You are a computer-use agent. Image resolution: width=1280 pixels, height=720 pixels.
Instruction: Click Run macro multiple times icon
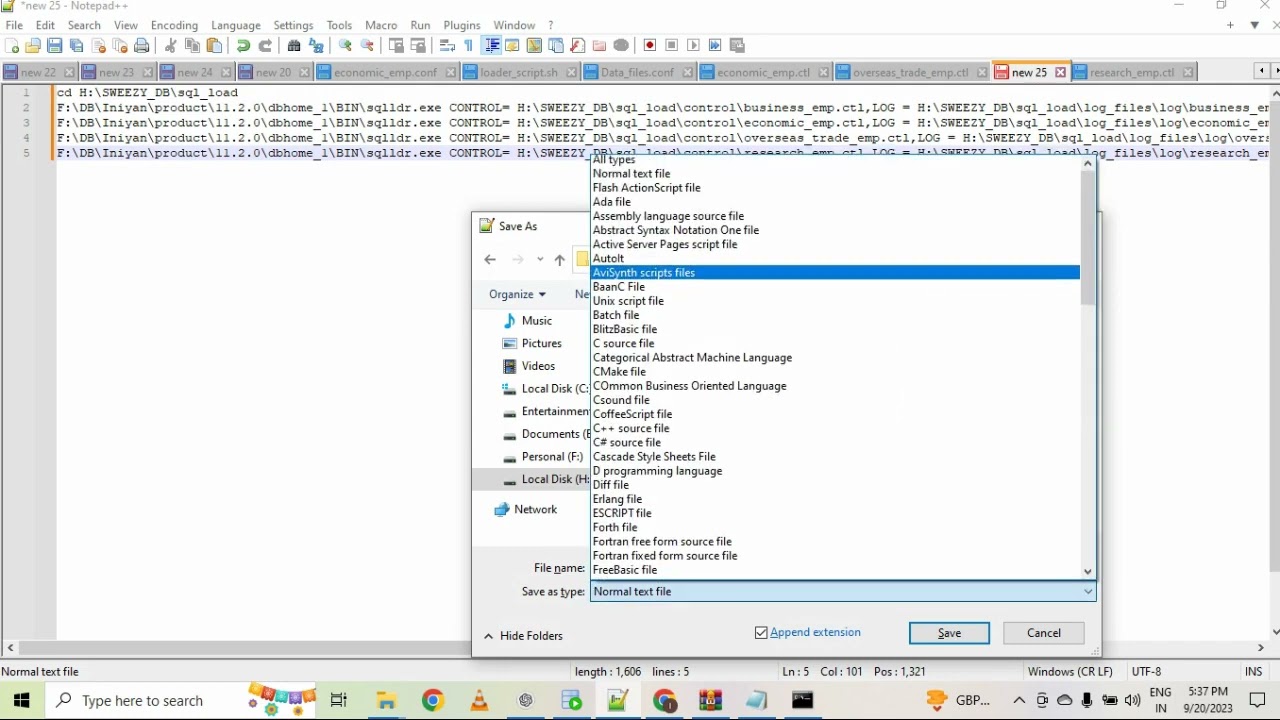(x=715, y=45)
